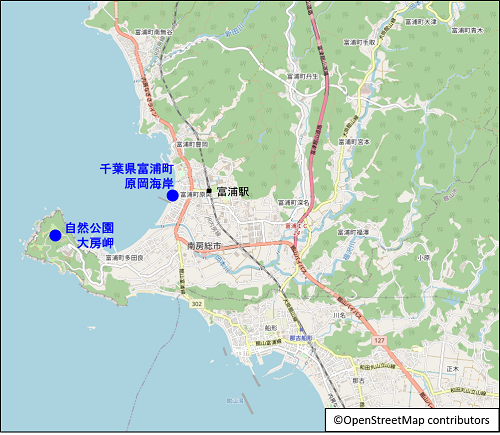This screenshot has width=500, height=435.
Task: Select the 富浦駅 text label
Action: tap(233, 192)
